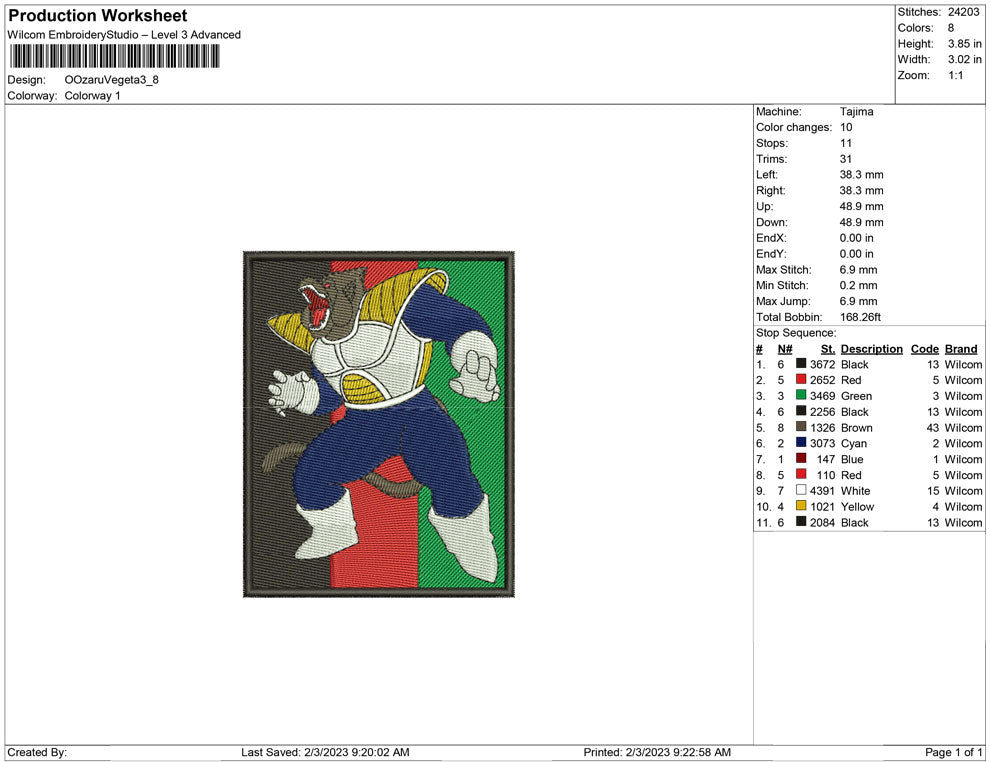Click the 'Stop Sequence:' heading

[796, 333]
